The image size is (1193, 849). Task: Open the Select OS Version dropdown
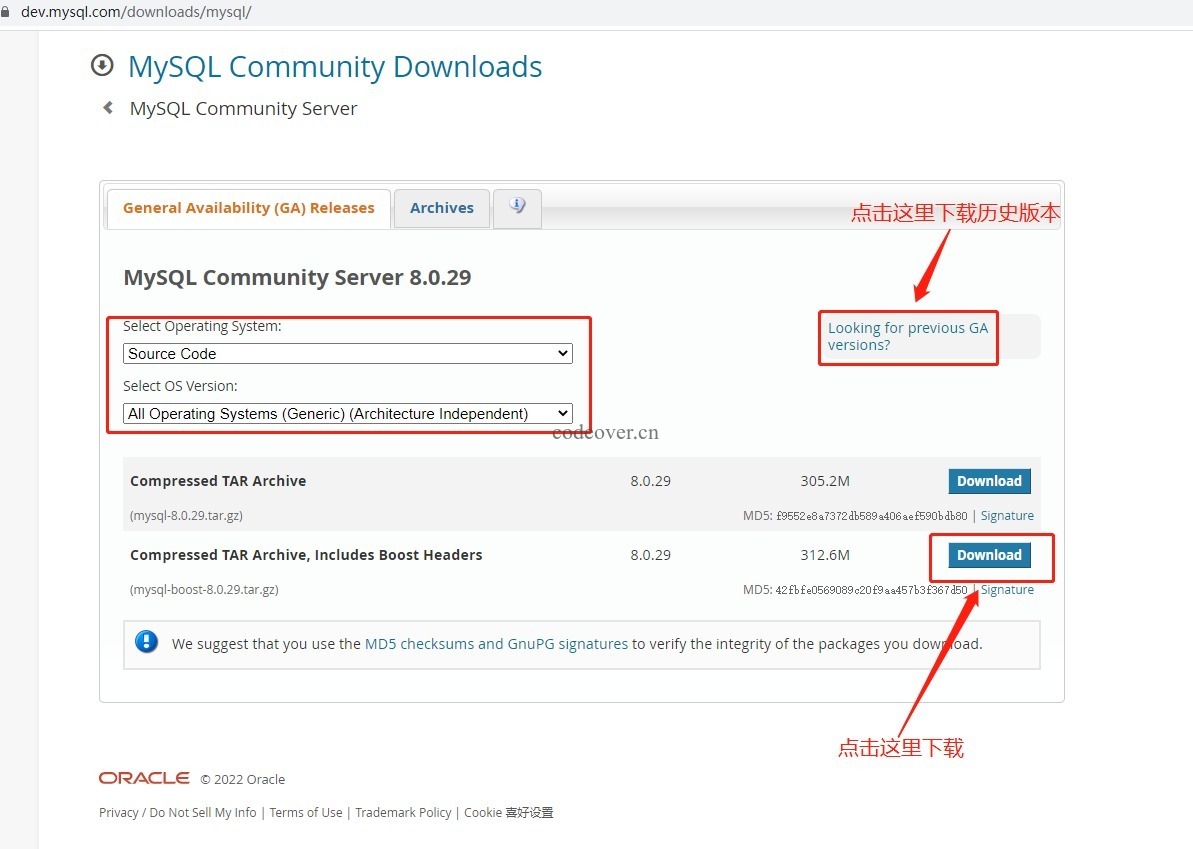[347, 414]
